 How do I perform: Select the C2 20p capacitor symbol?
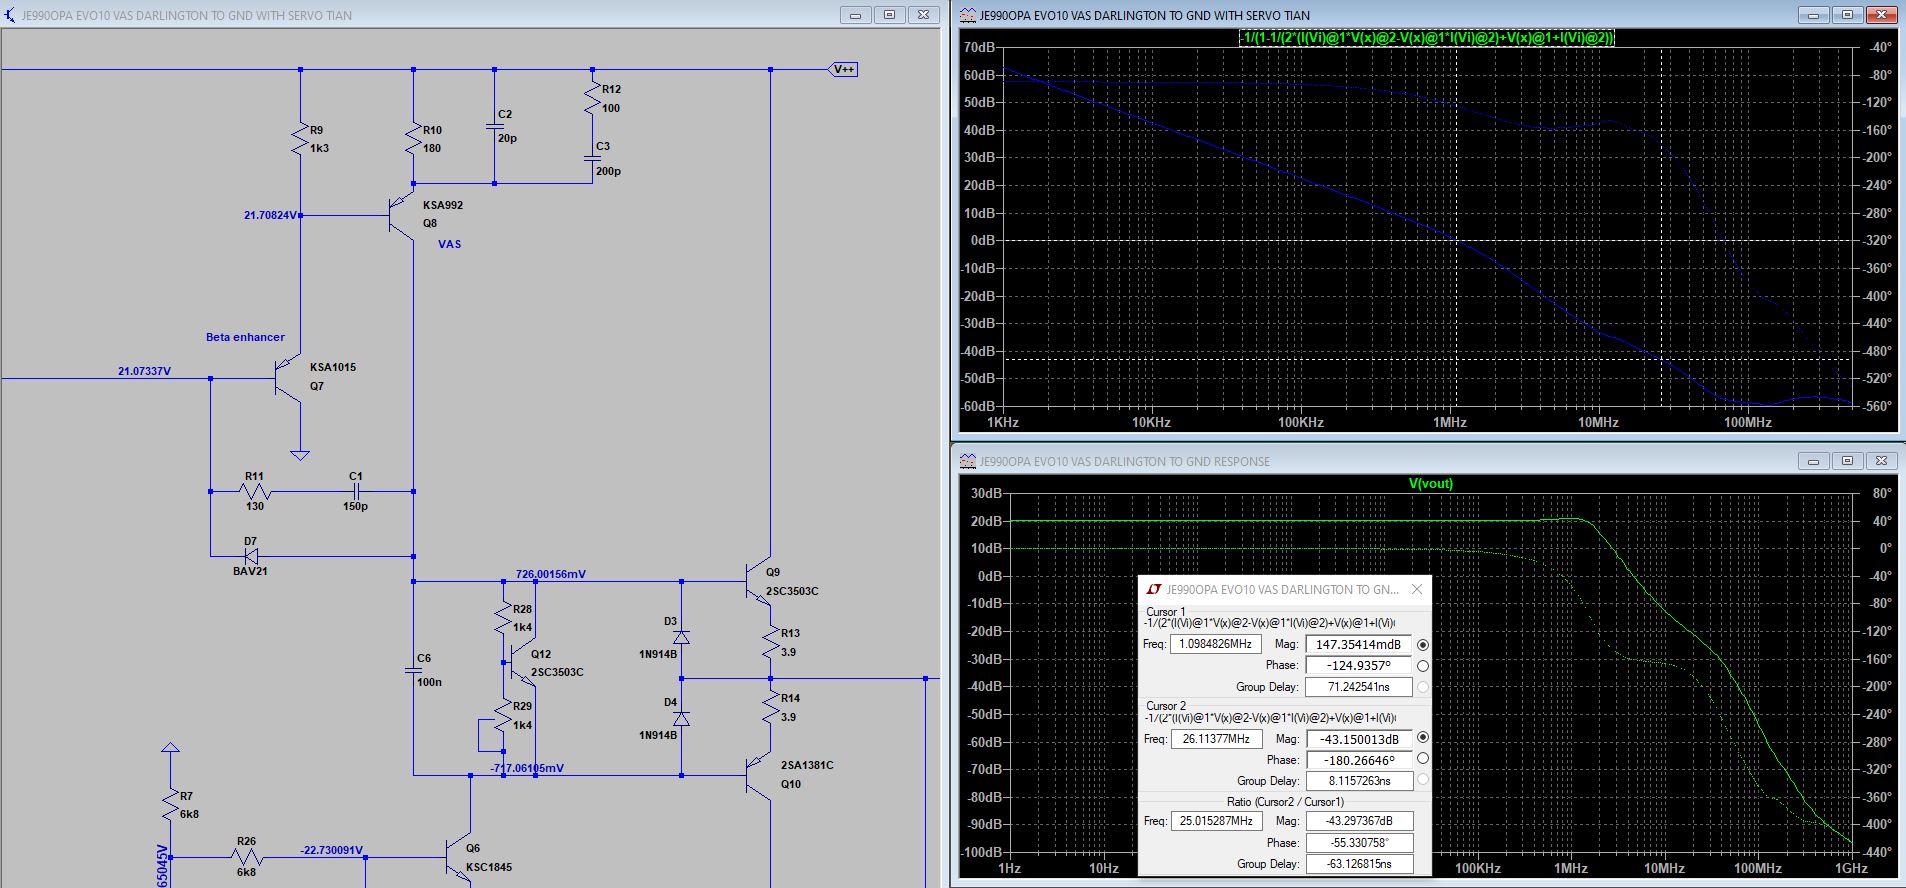click(494, 126)
